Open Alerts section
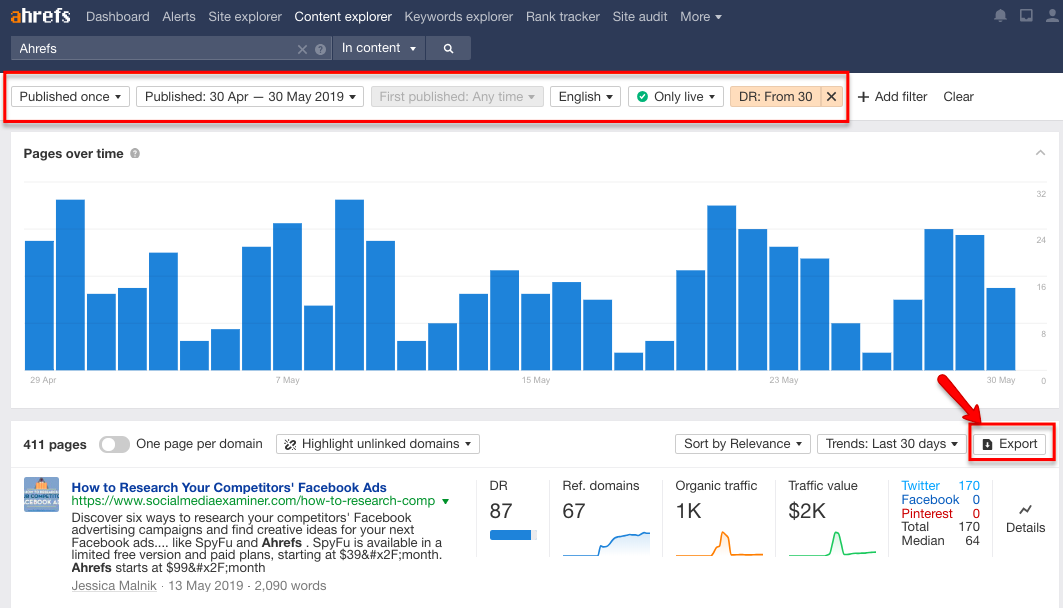 [x=179, y=16]
